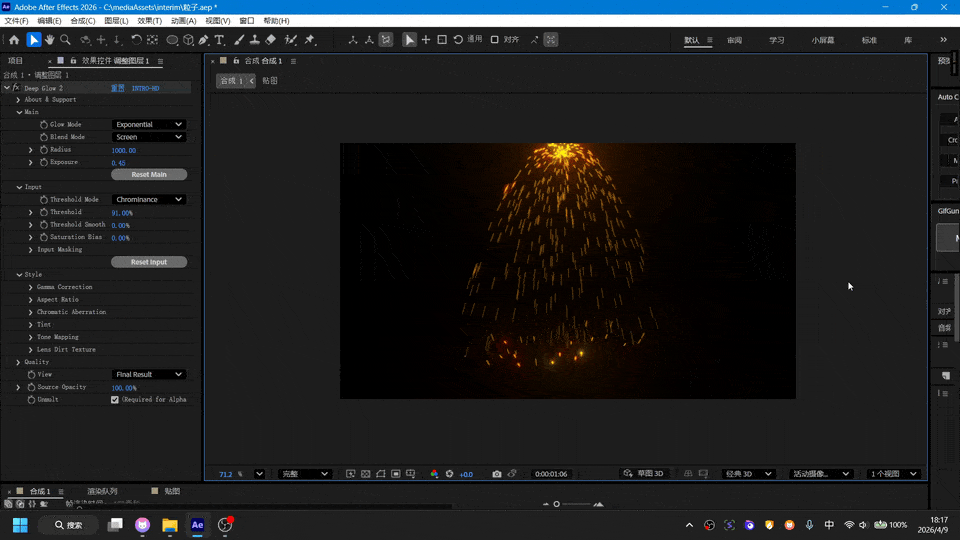Select the Pen tool

pos(204,40)
